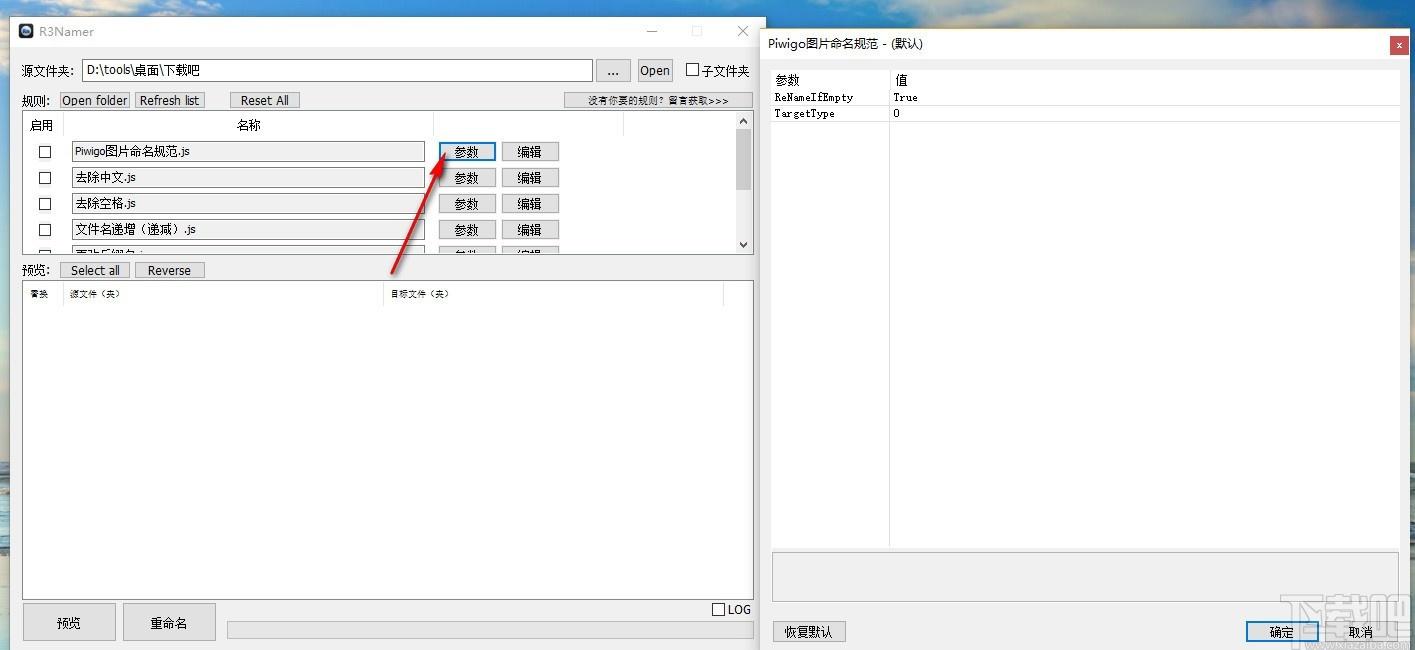Click 取消 in parameter dialog
1415x650 pixels.
tap(1361, 632)
